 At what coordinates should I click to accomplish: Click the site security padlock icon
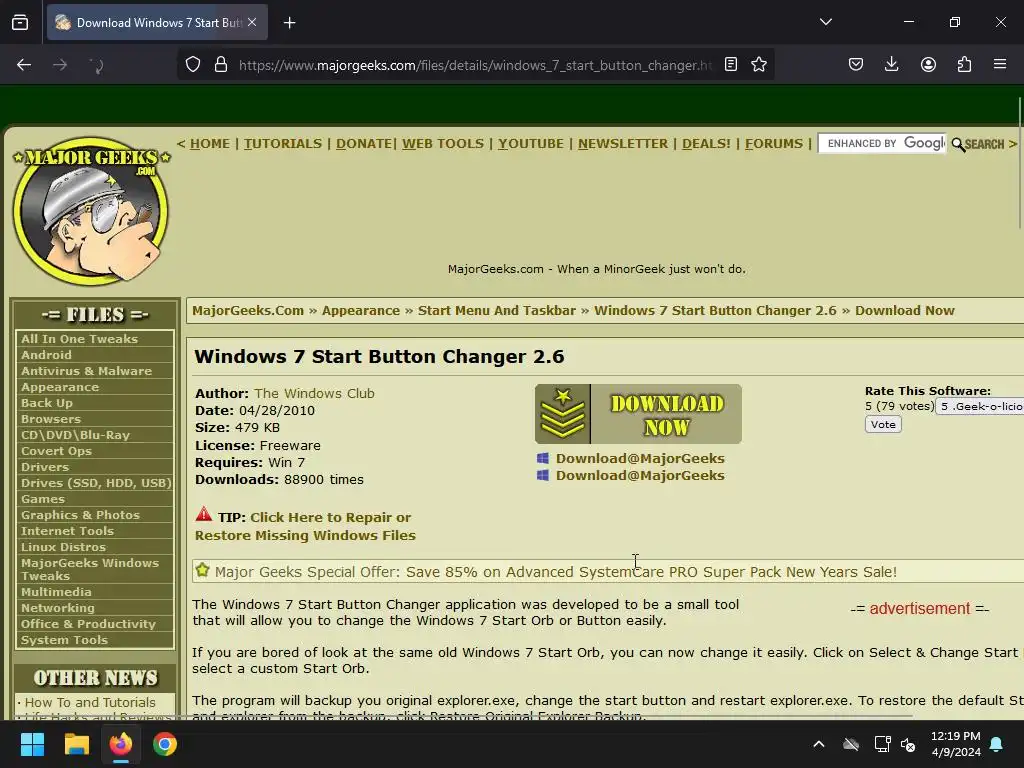pyautogui.click(x=221, y=65)
